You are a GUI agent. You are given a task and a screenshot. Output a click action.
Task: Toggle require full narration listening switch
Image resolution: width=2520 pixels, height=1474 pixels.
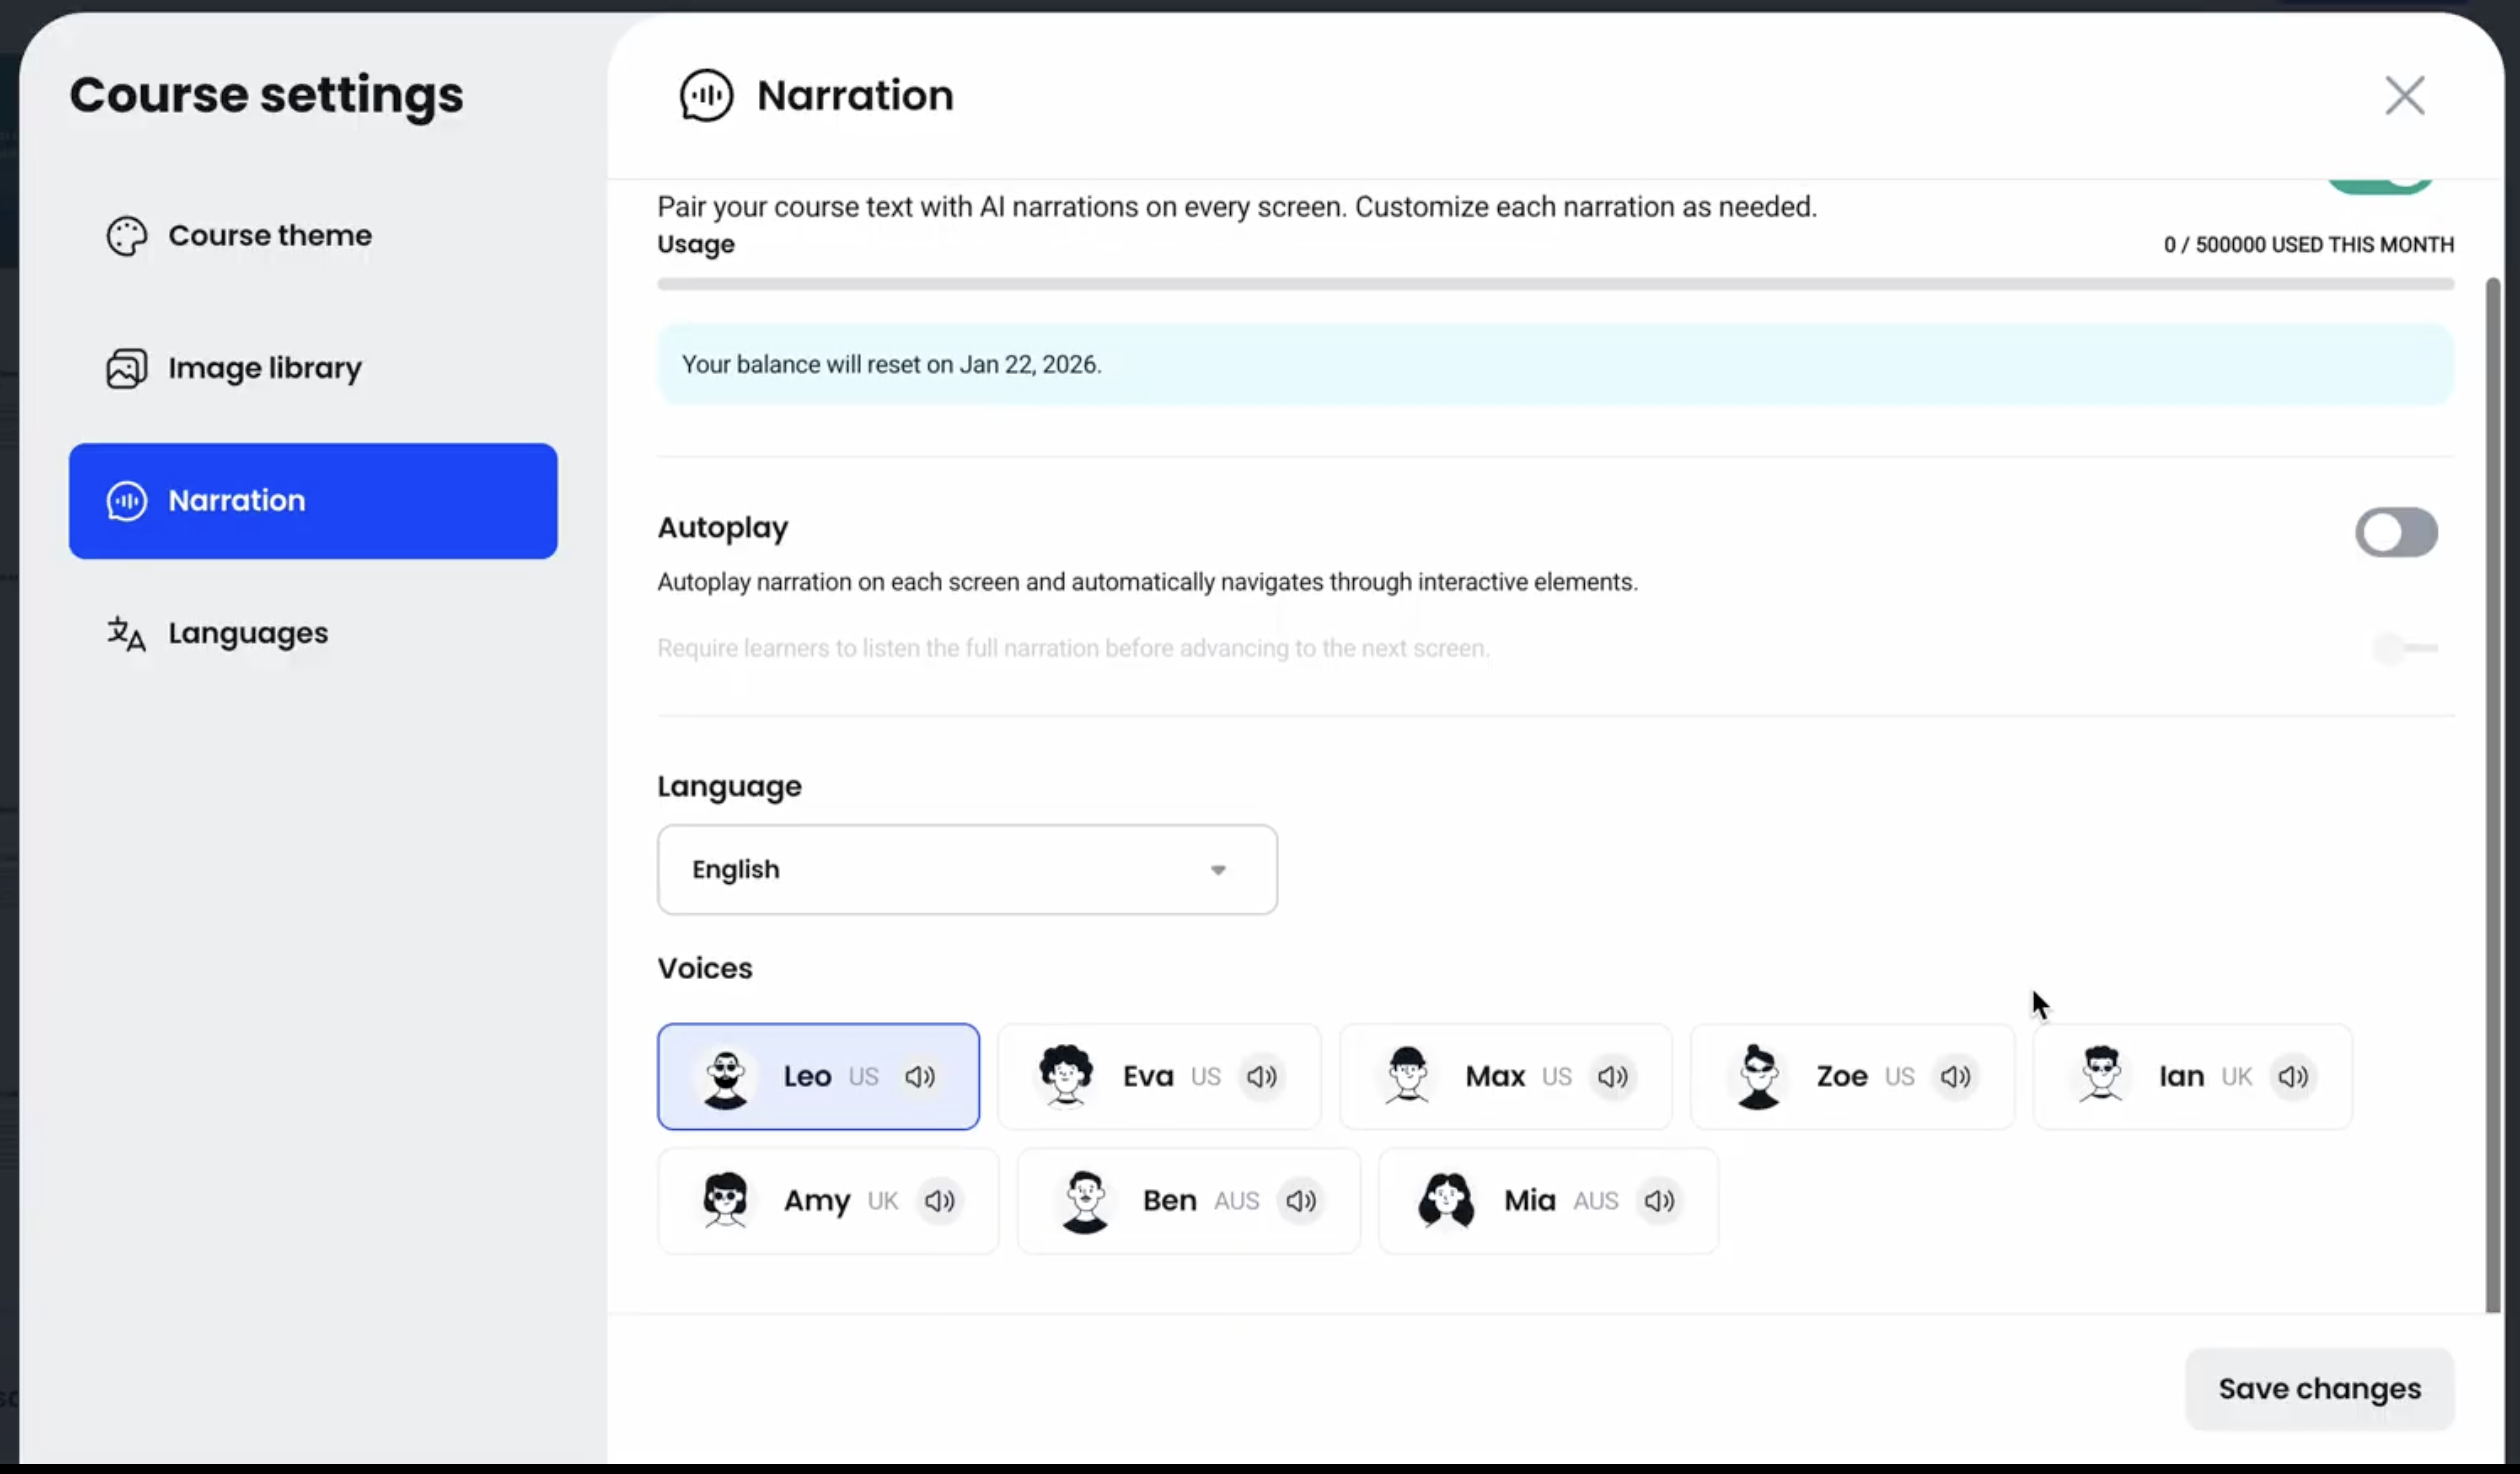point(2405,648)
